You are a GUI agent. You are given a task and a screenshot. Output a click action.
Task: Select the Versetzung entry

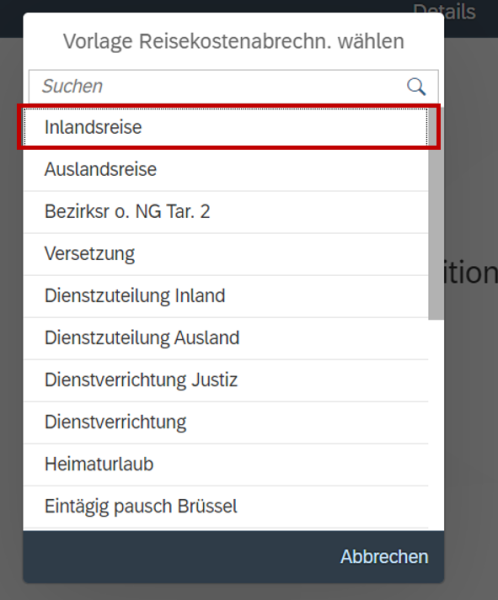pyautogui.click(x=226, y=254)
